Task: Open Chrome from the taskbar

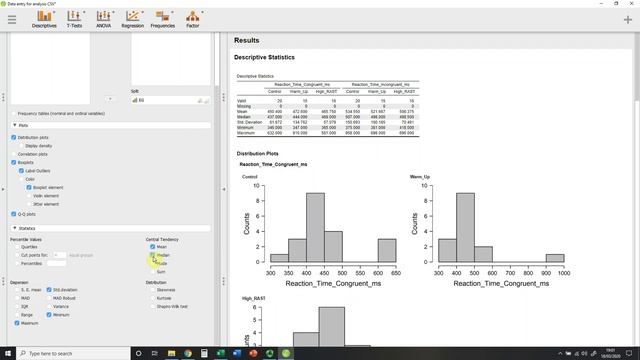Action: (188, 353)
